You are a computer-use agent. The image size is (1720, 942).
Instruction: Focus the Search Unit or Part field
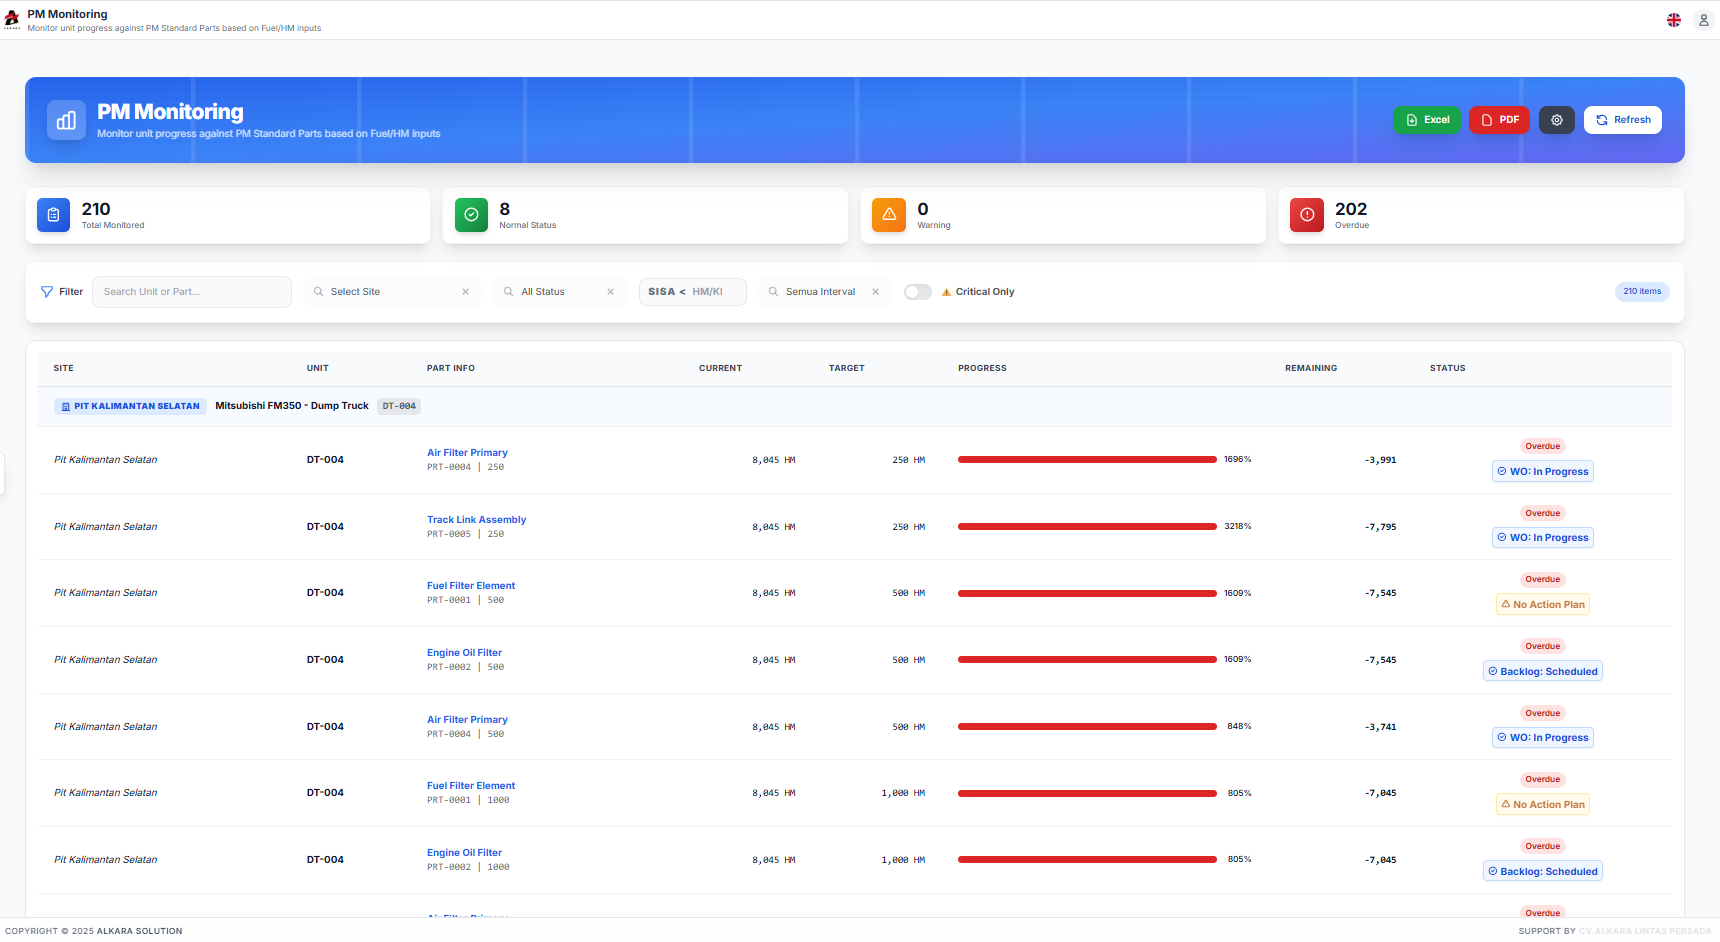coord(191,292)
